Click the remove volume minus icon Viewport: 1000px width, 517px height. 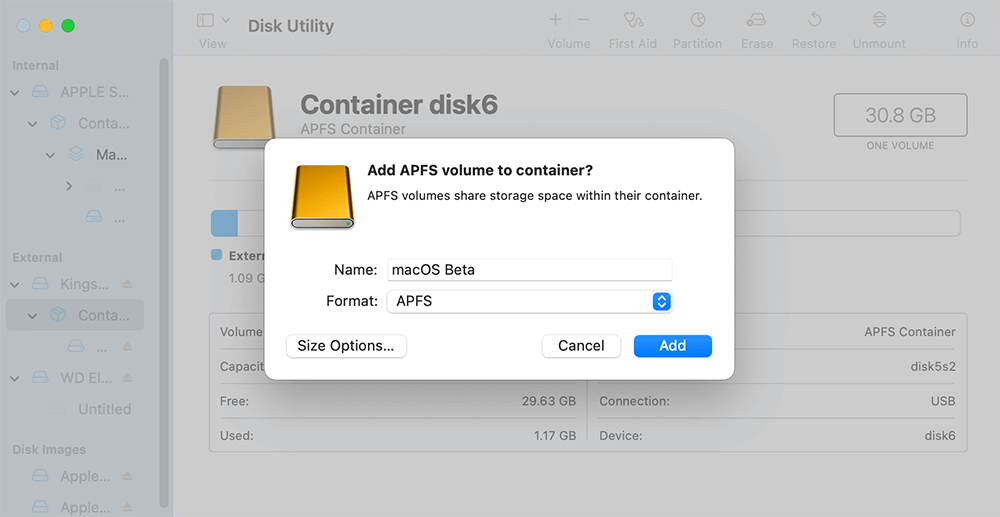583,20
